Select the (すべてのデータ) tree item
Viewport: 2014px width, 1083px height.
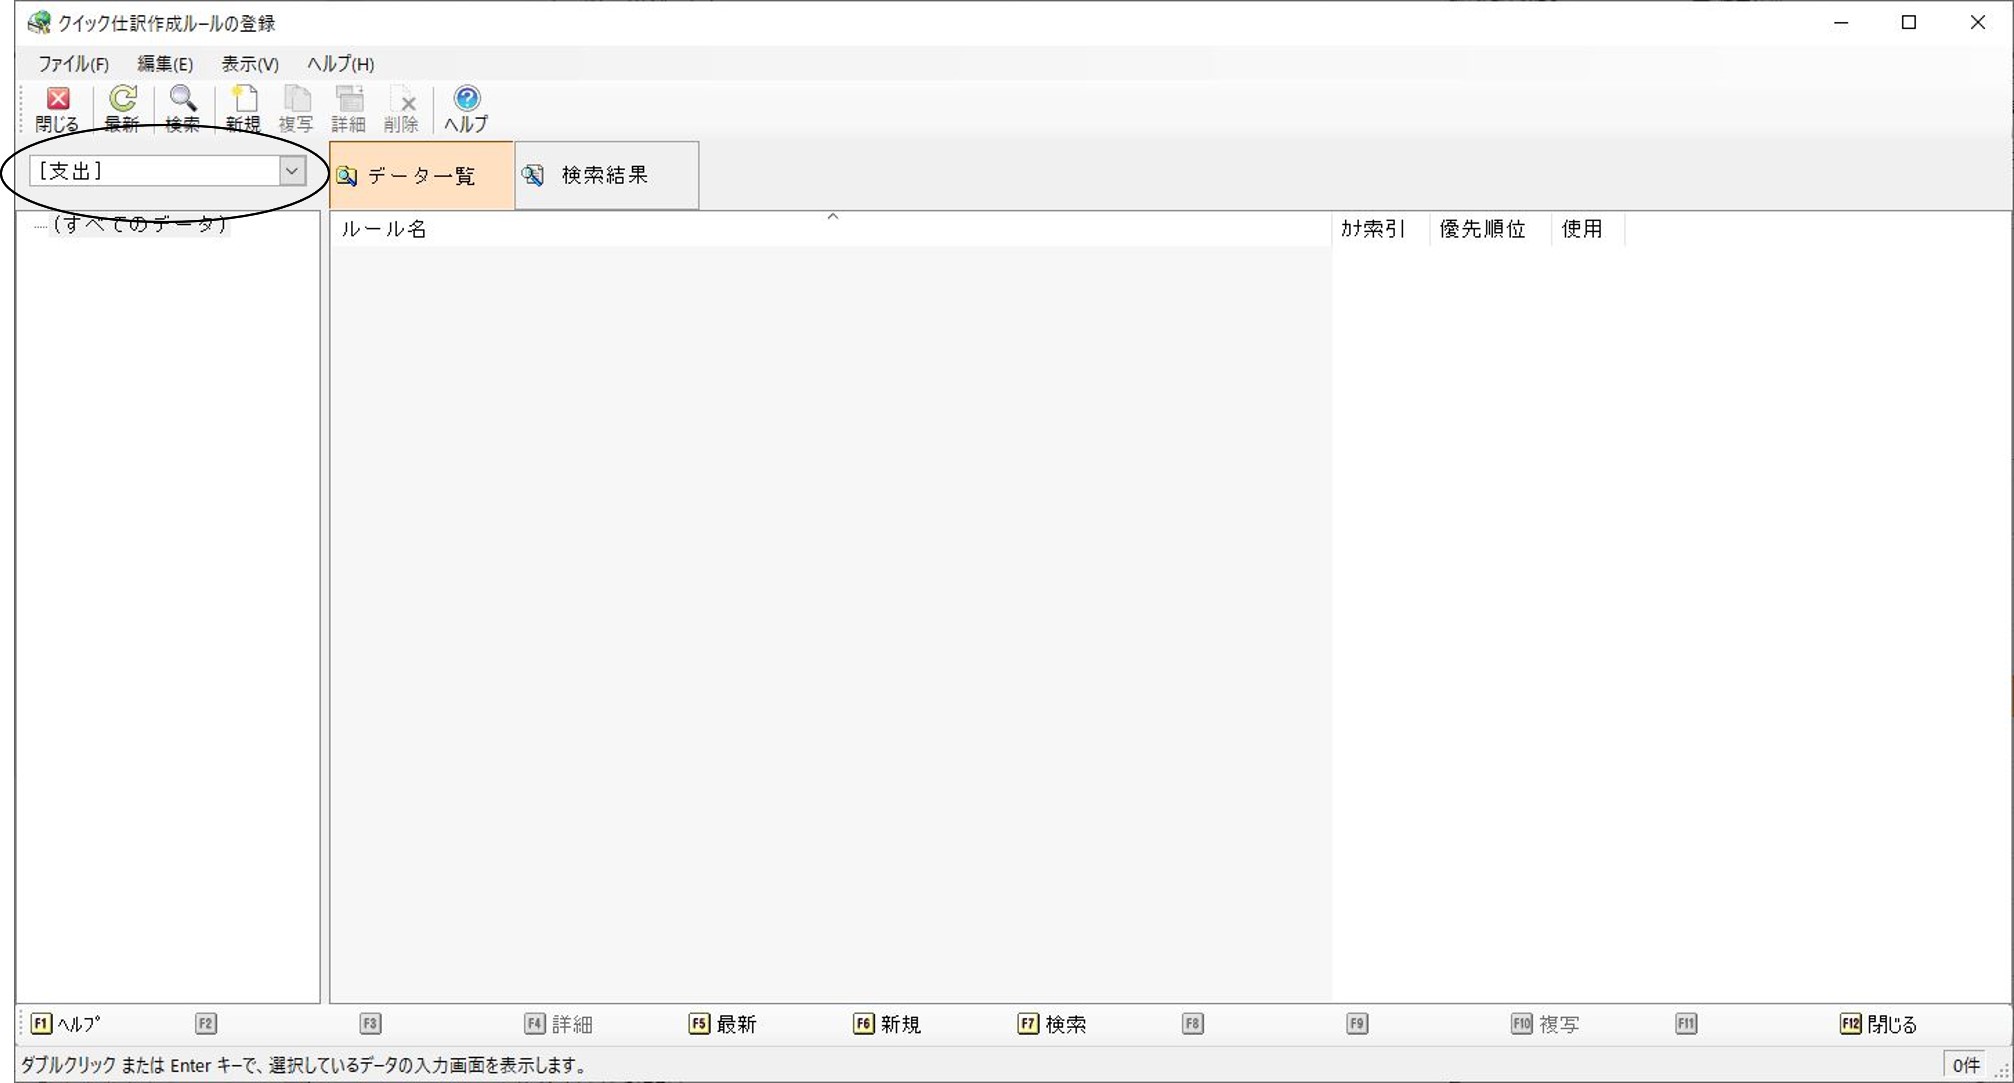[141, 224]
